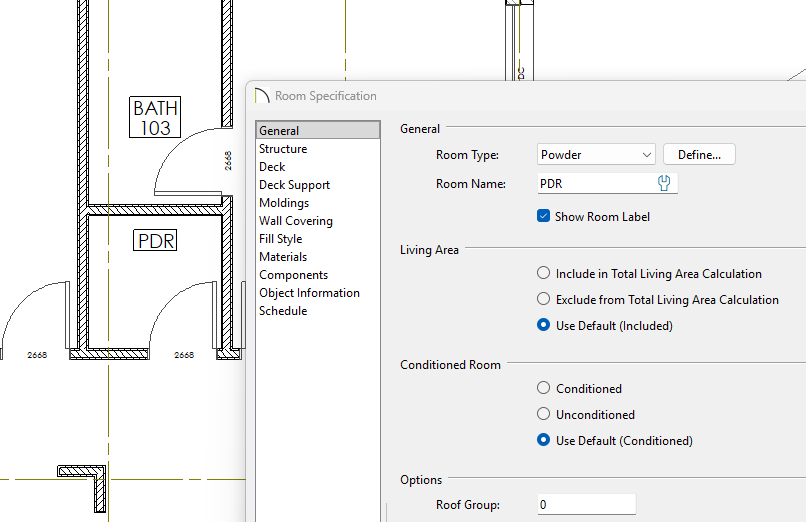Viewport: 806px width, 522px height.
Task: Click the wrench icon beside Room Name
Action: [663, 183]
